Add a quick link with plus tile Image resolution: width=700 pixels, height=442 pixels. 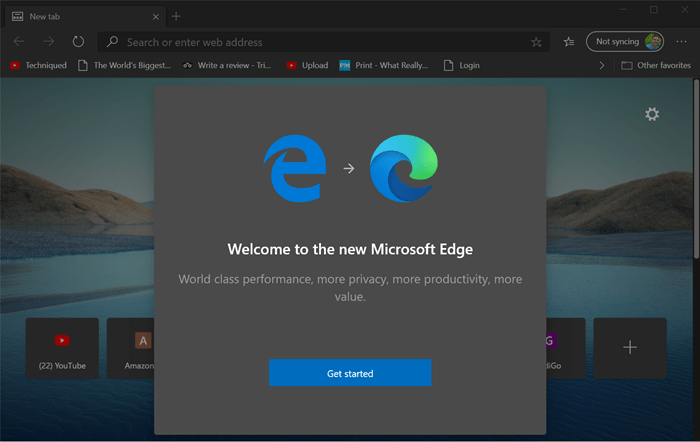point(630,348)
